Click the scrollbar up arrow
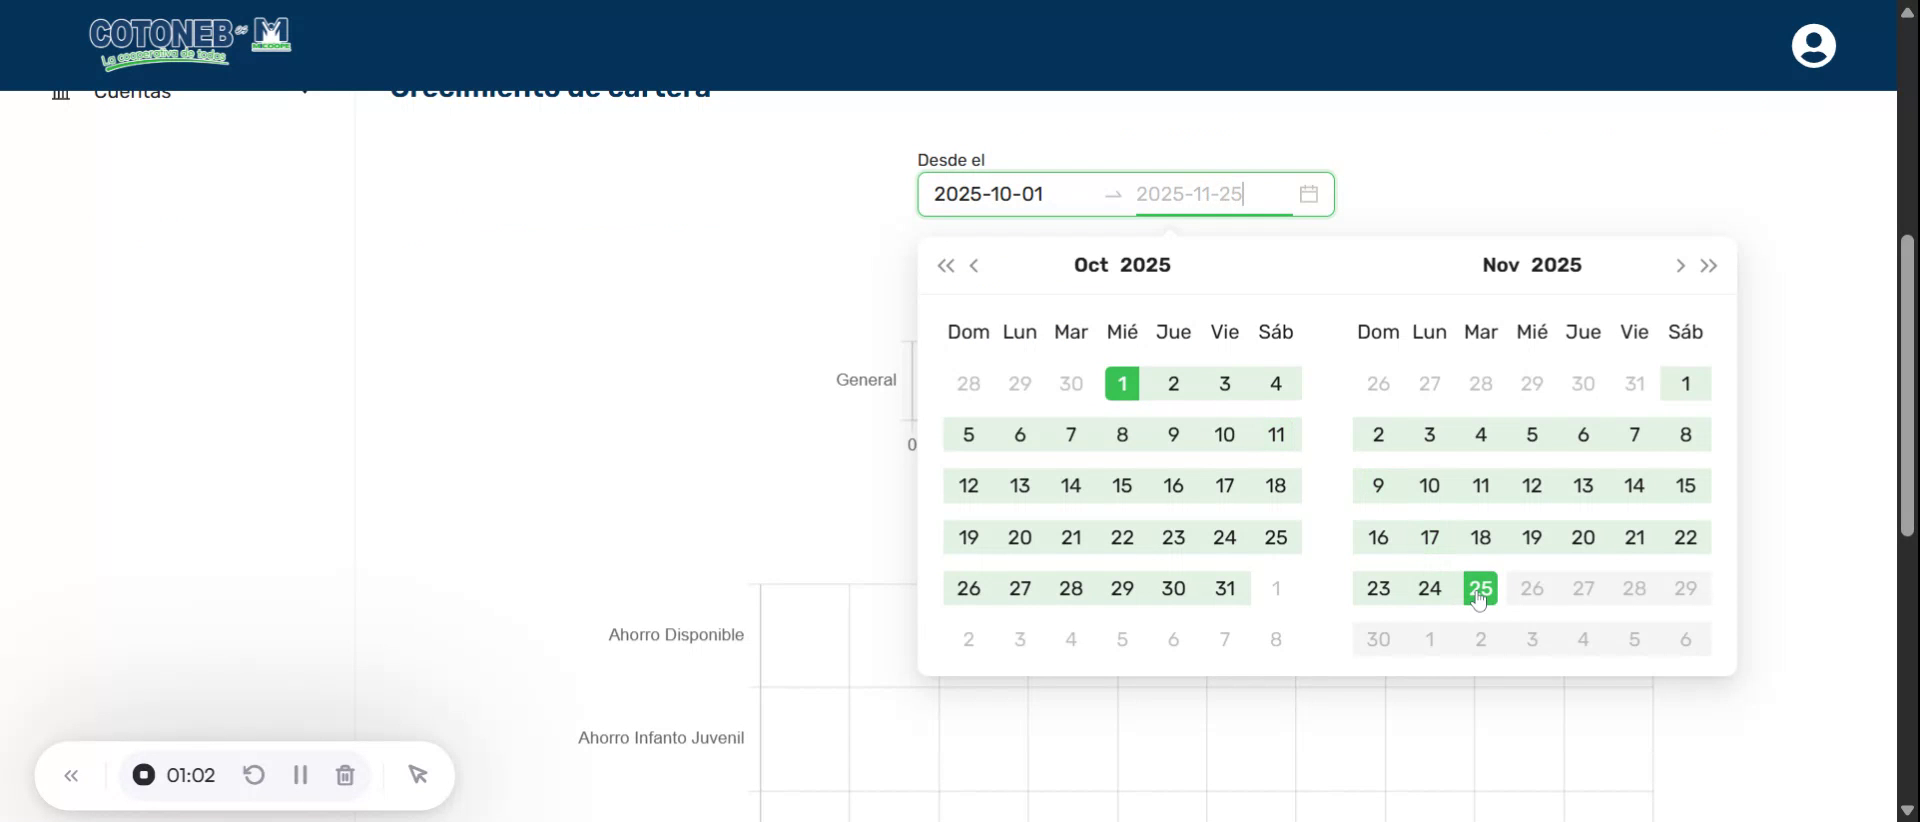 pyautogui.click(x=1908, y=12)
